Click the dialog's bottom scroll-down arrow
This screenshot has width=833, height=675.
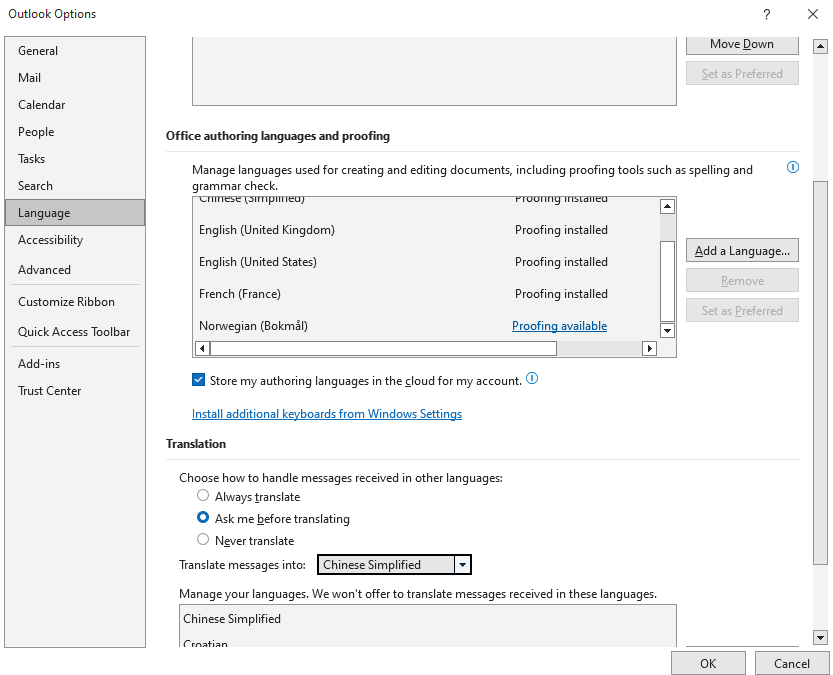pos(820,638)
